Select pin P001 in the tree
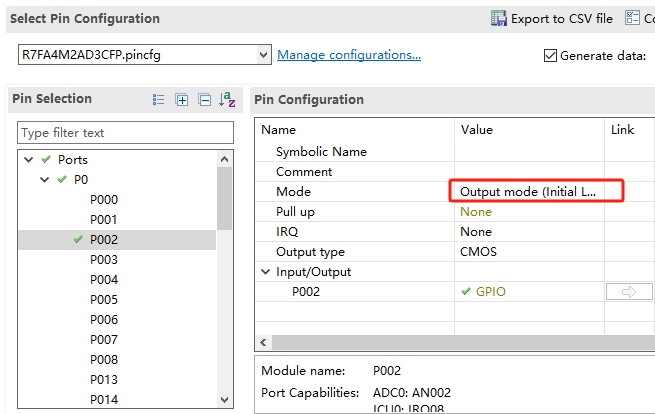 pyautogui.click(x=104, y=220)
